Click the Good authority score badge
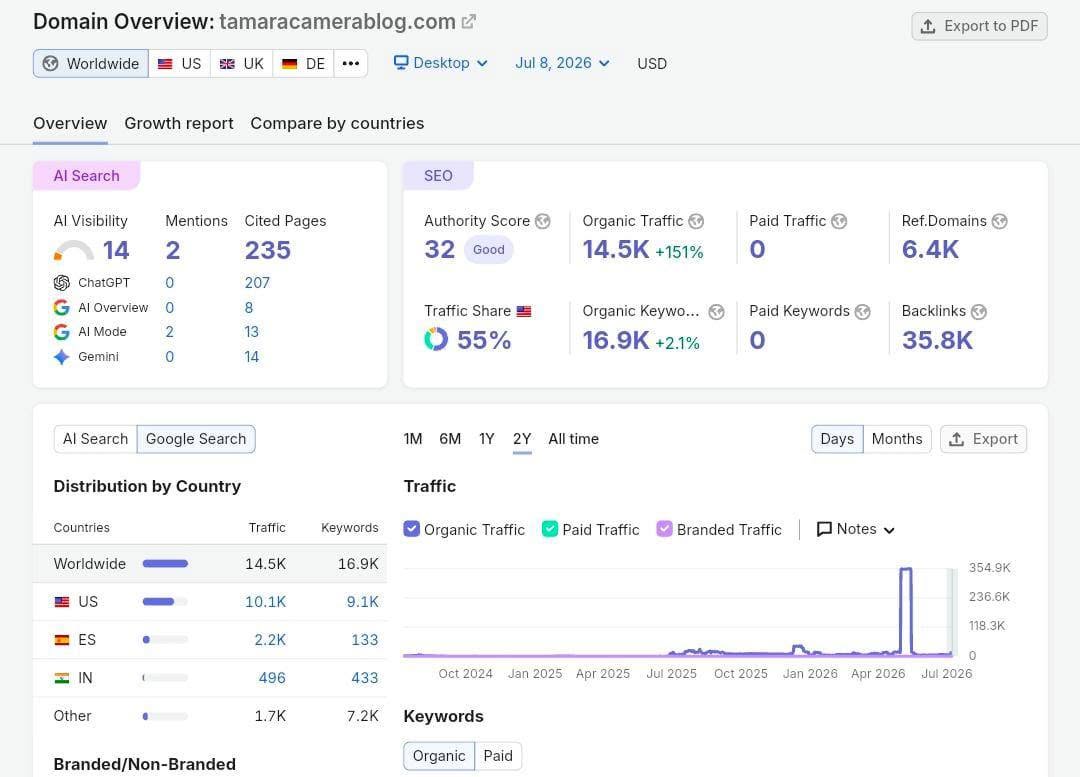The width and height of the screenshot is (1080, 777). [x=488, y=249]
